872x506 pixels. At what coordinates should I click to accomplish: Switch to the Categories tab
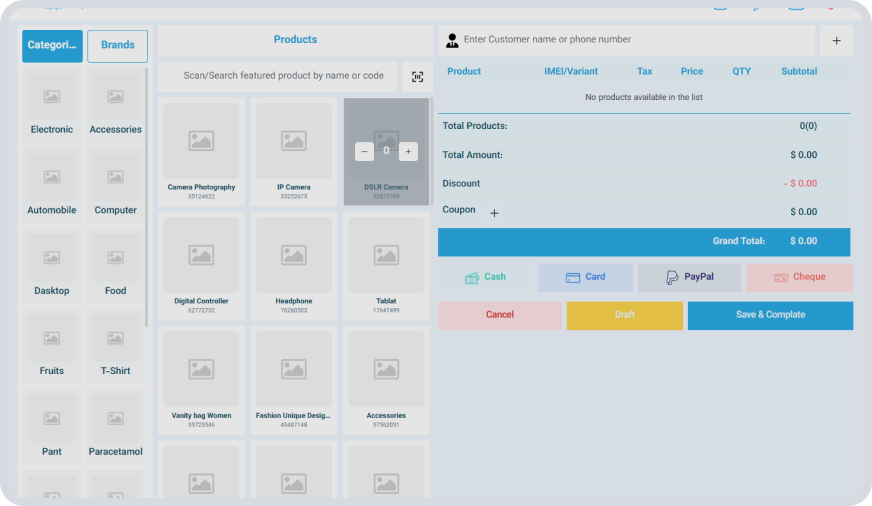point(53,46)
